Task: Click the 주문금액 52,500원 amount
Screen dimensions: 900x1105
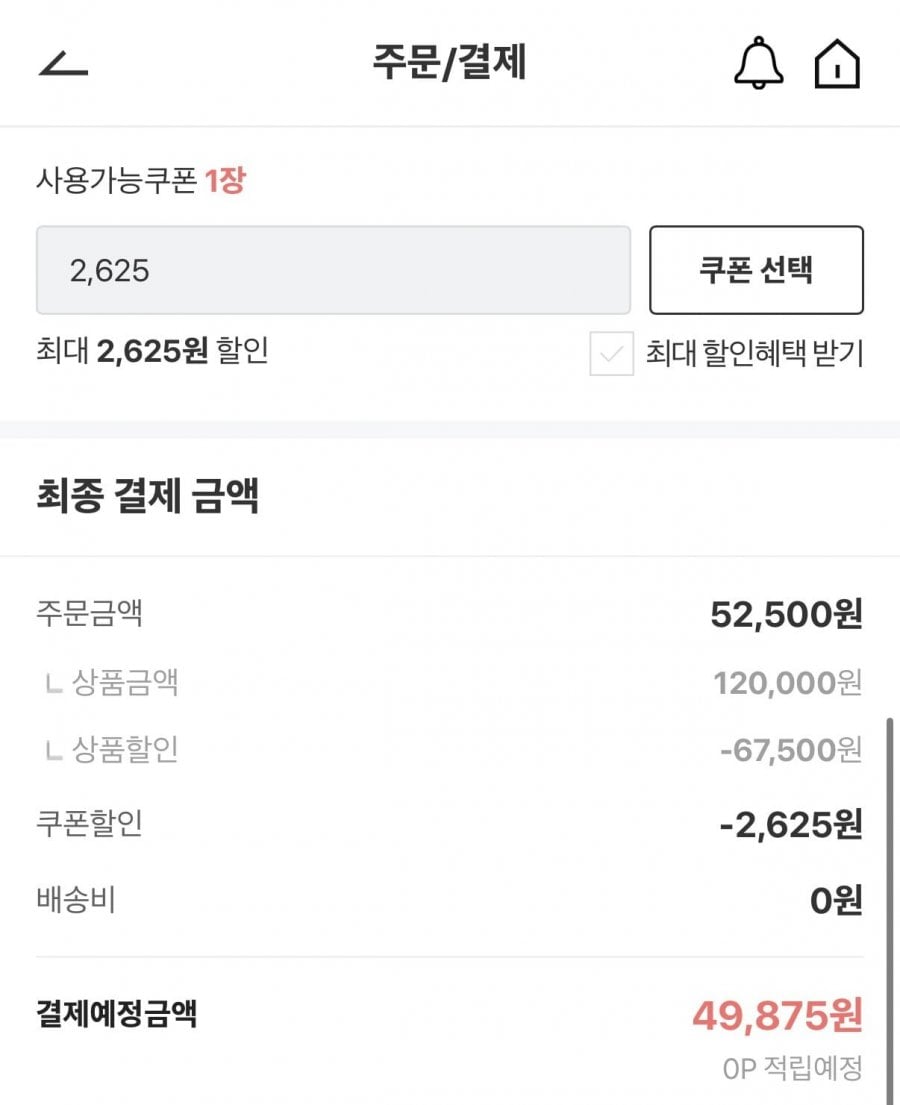Action: (786, 614)
